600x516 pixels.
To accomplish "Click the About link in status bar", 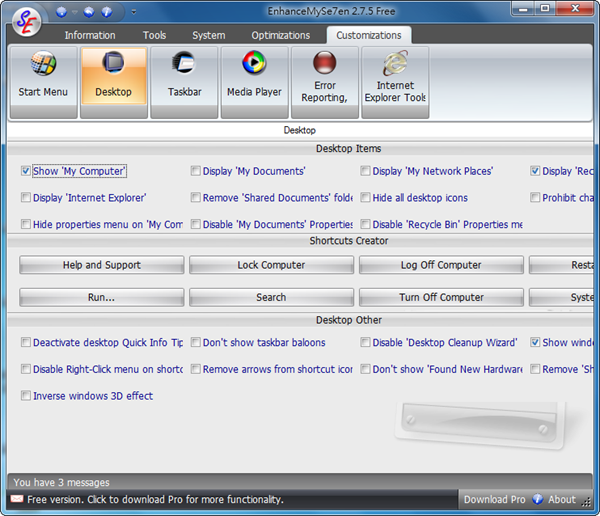I will [562, 500].
